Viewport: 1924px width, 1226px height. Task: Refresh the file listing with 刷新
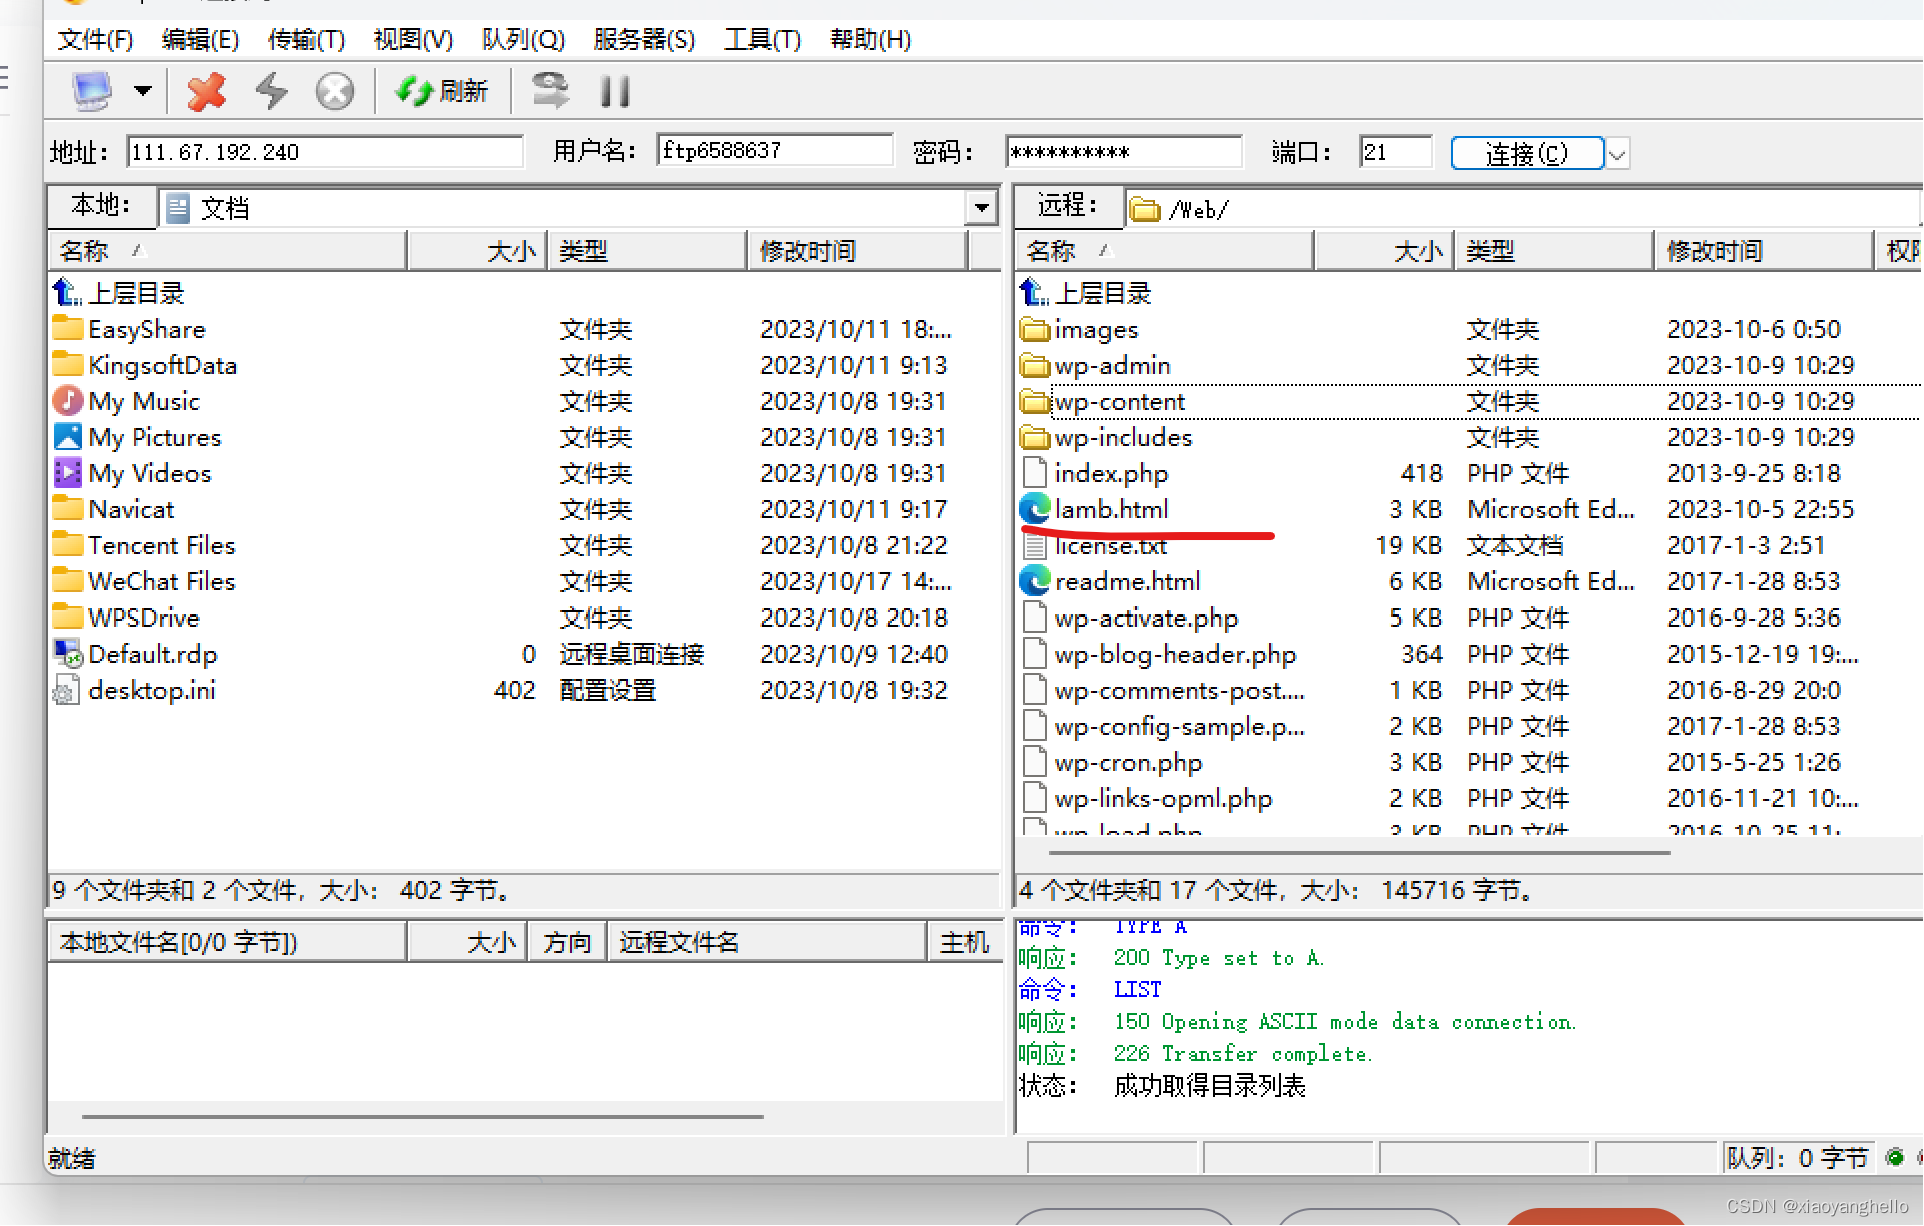(441, 91)
